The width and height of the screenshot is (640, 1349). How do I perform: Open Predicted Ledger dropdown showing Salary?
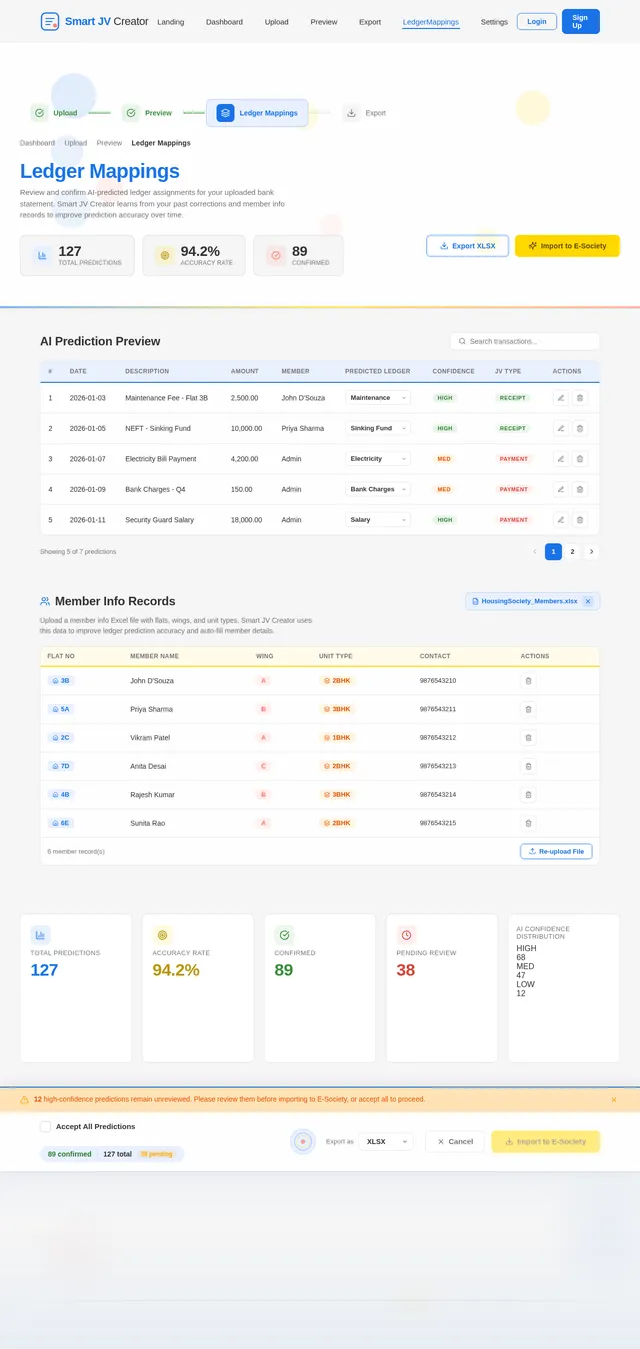(378, 520)
